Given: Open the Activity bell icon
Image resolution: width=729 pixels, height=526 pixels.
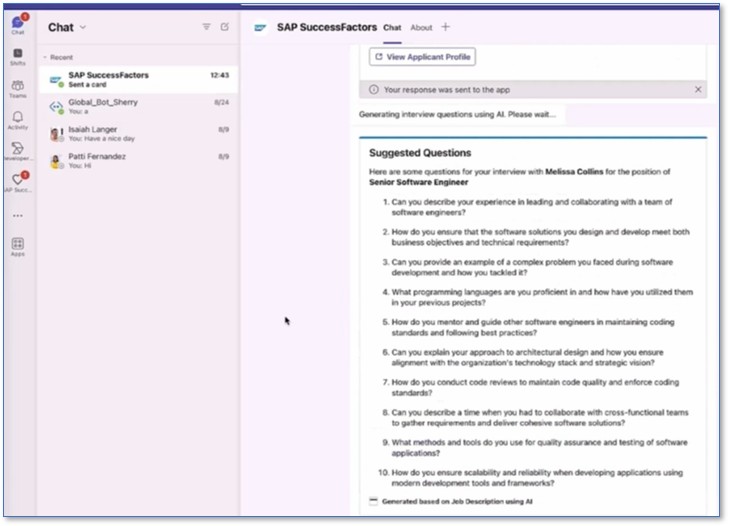Looking at the screenshot, I should (x=18, y=120).
